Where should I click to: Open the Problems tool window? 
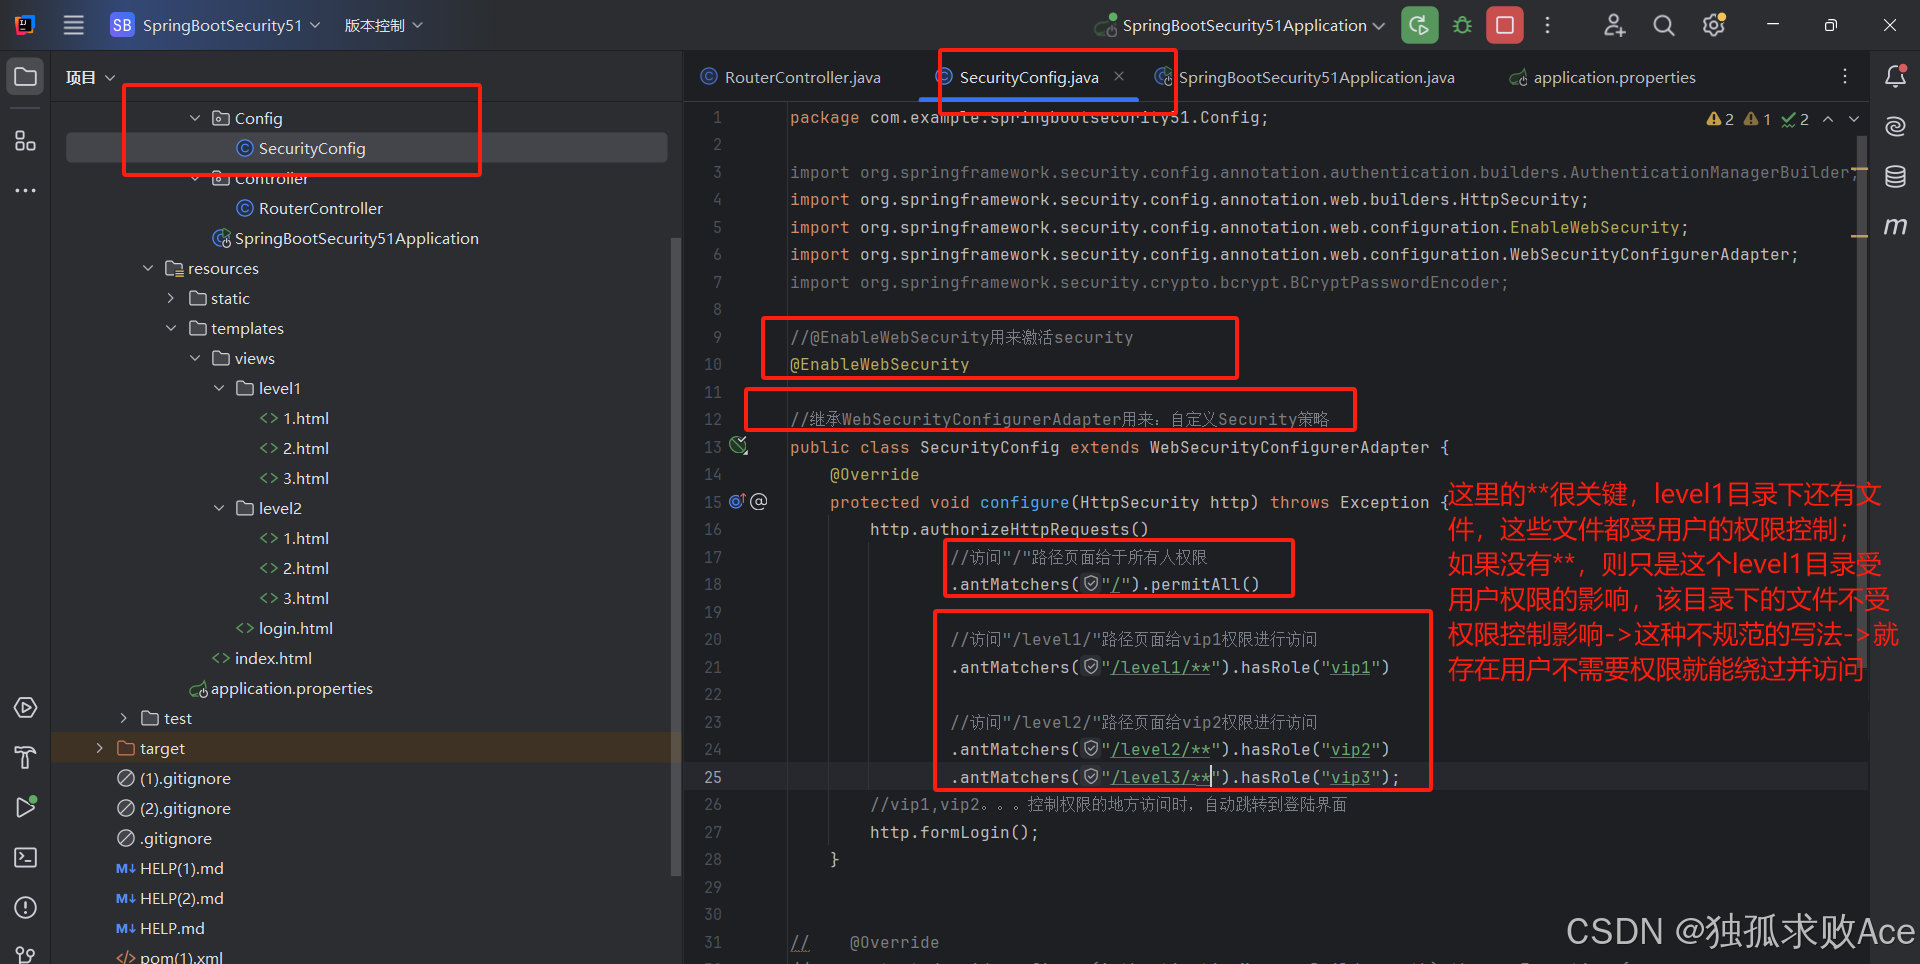tap(26, 908)
